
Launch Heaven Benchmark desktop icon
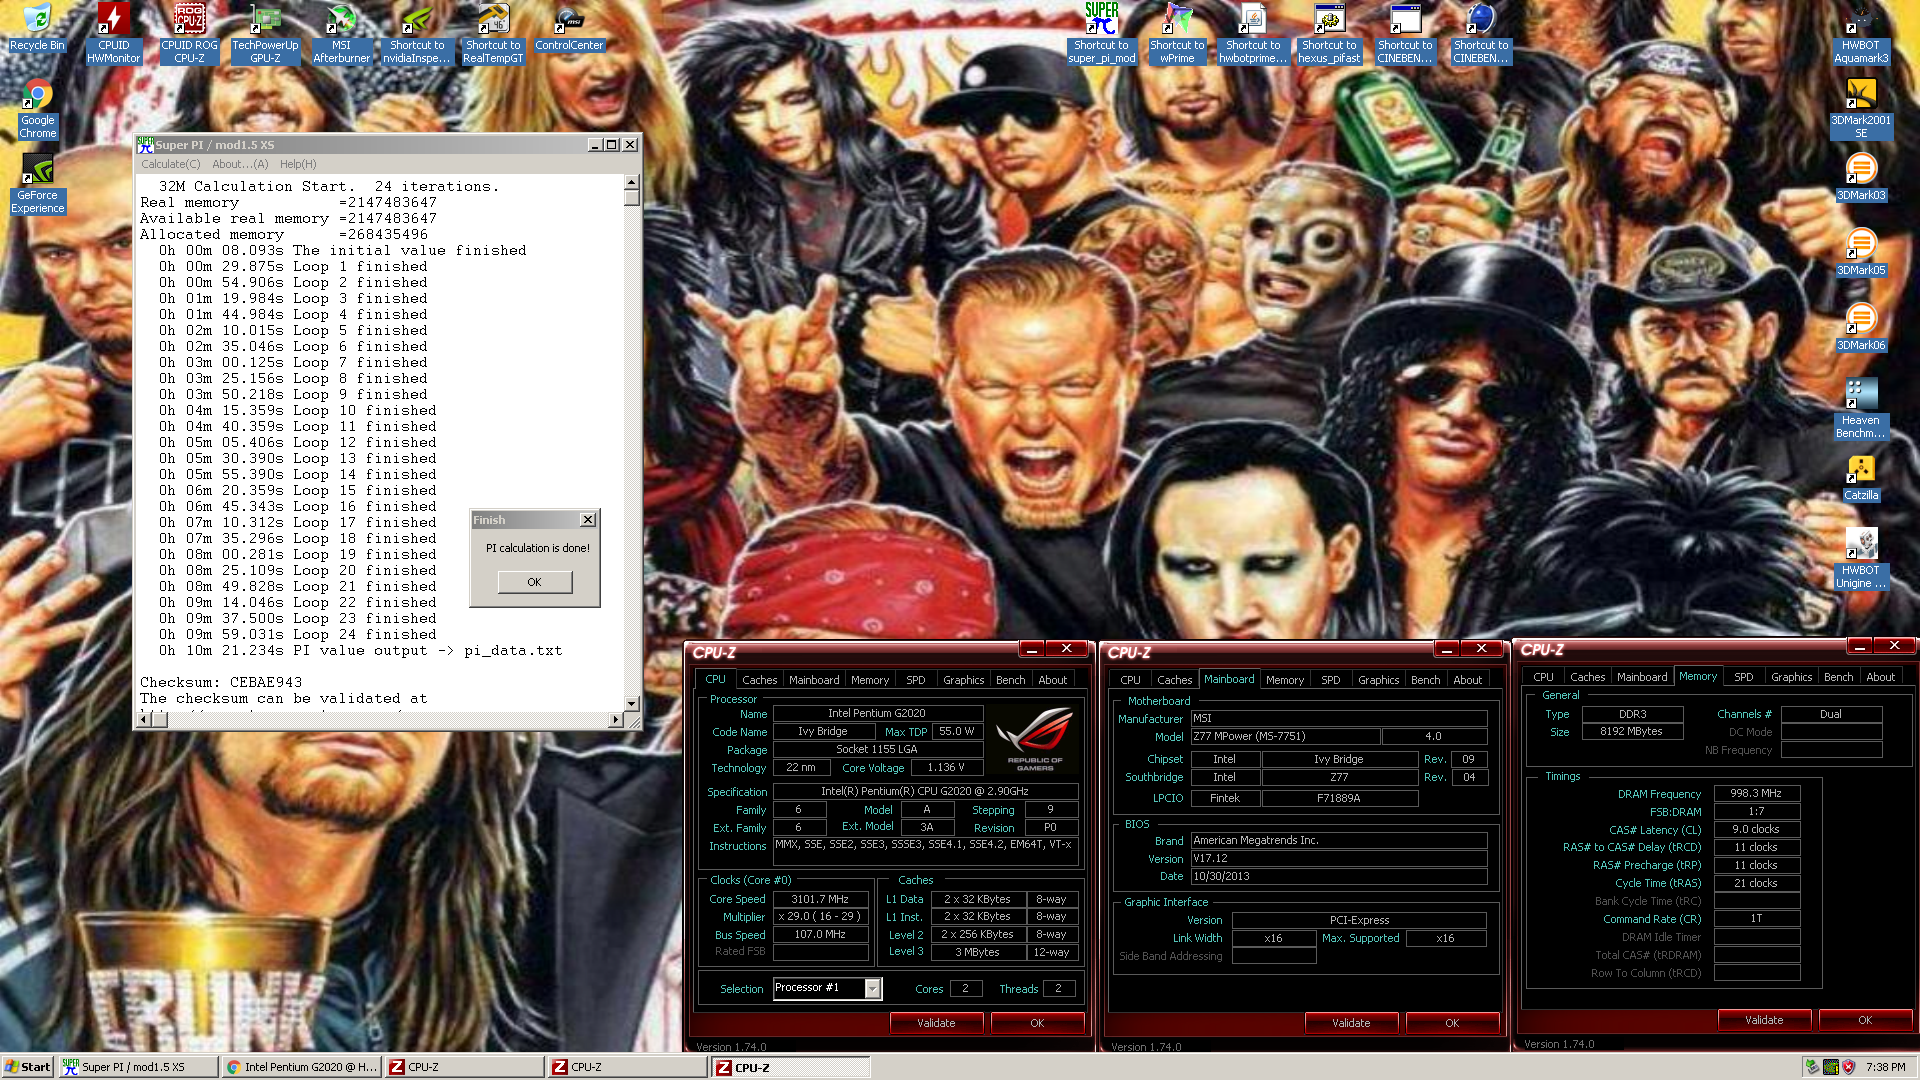click(1861, 408)
